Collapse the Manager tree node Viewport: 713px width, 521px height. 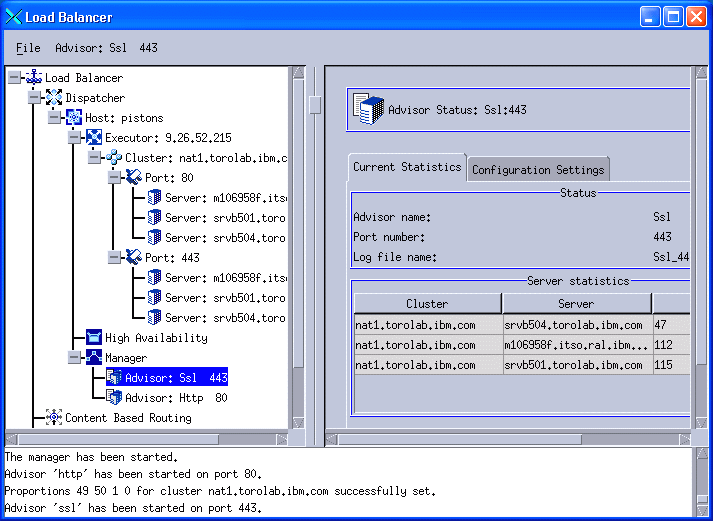point(74,358)
